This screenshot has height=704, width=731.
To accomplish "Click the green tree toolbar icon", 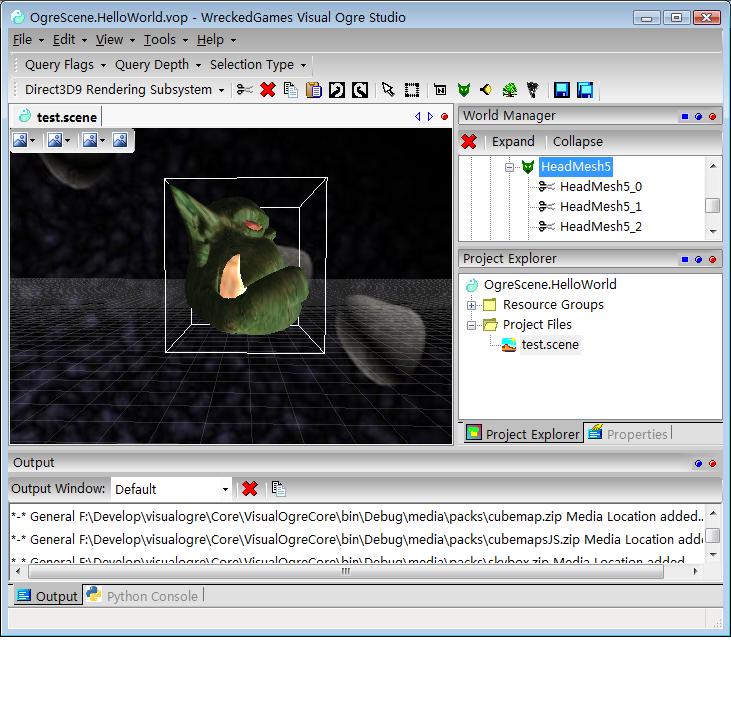I will tap(510, 90).
